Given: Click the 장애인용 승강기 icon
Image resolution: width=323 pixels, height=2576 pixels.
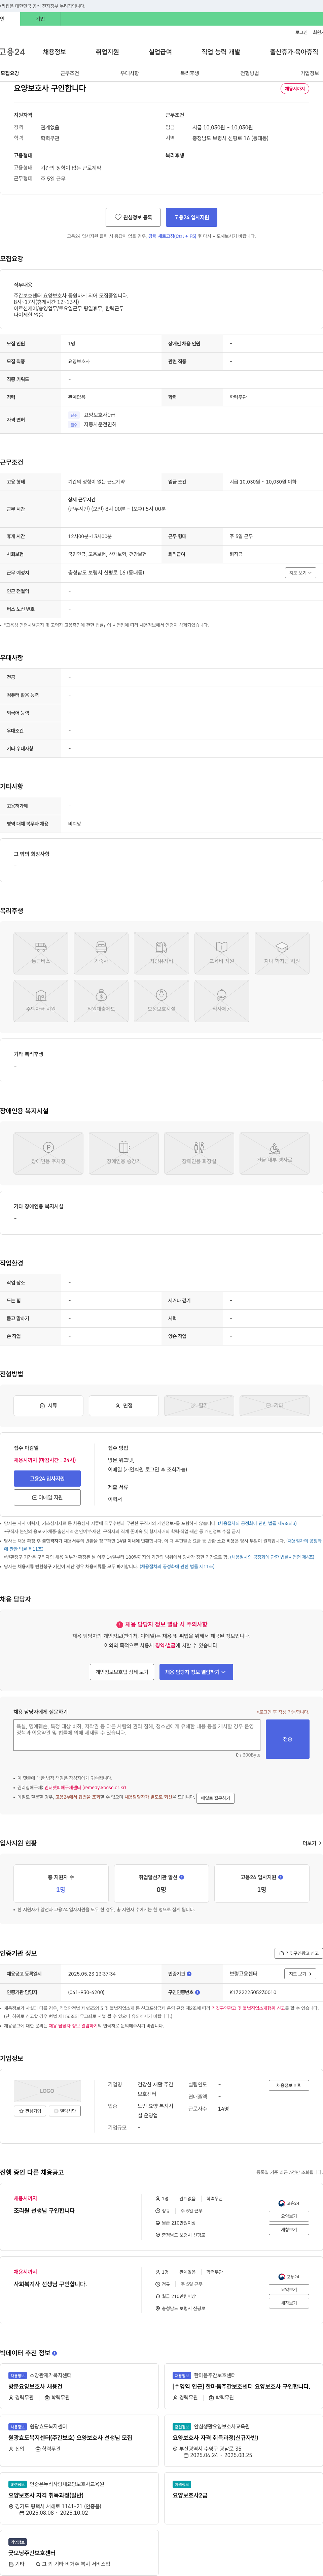Looking at the screenshot, I should tap(124, 1153).
